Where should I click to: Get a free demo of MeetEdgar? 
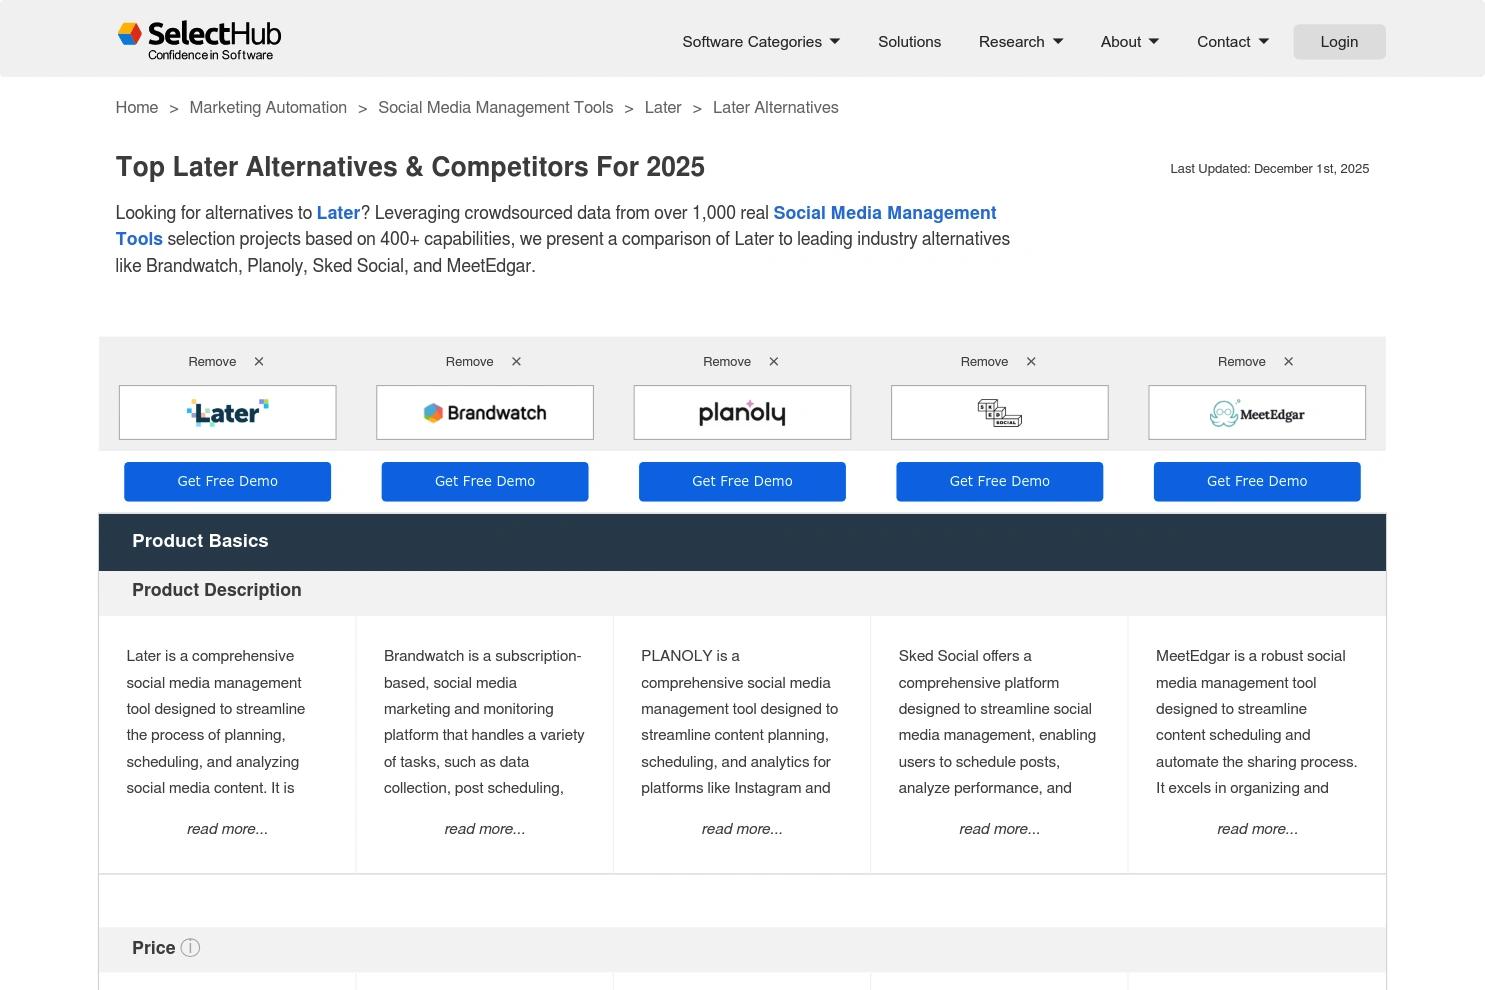[1257, 481]
